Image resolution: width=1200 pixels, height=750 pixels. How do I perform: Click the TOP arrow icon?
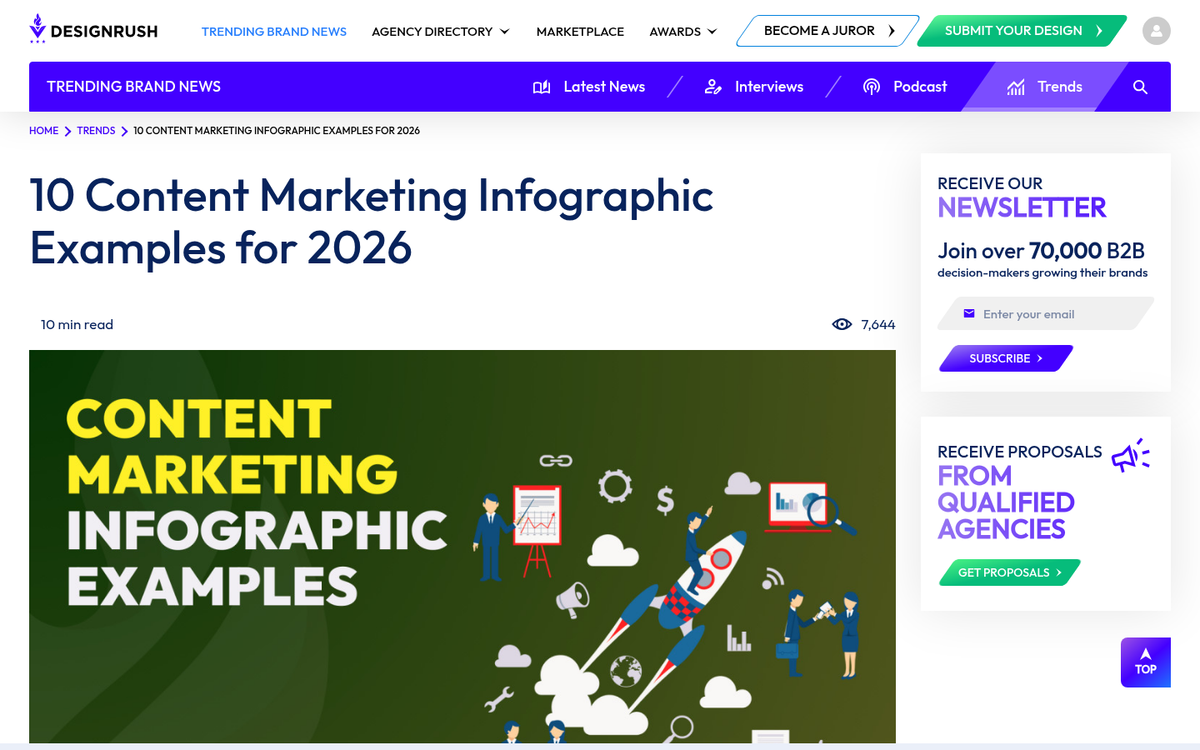(1145, 662)
